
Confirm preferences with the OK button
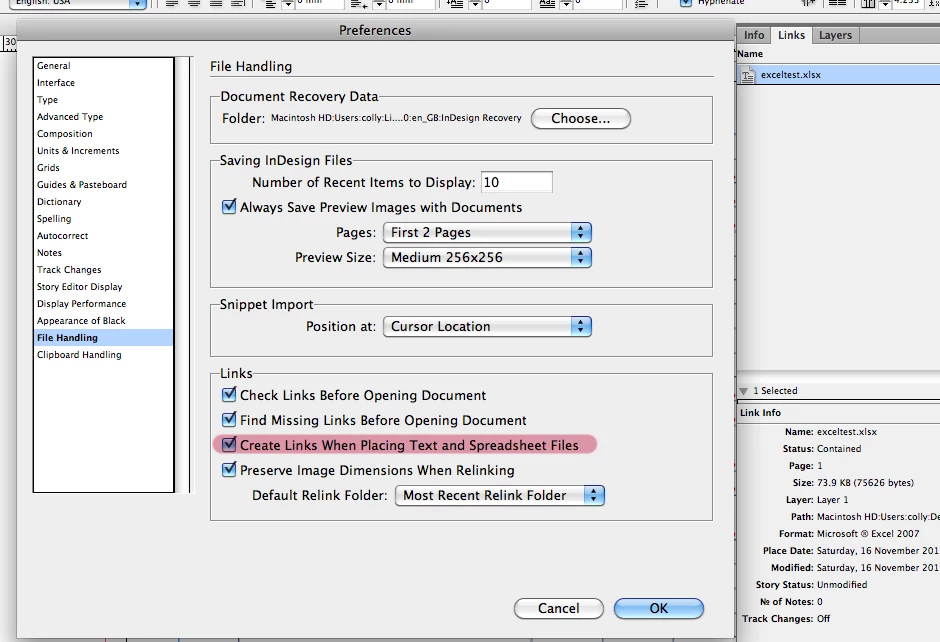[658, 608]
